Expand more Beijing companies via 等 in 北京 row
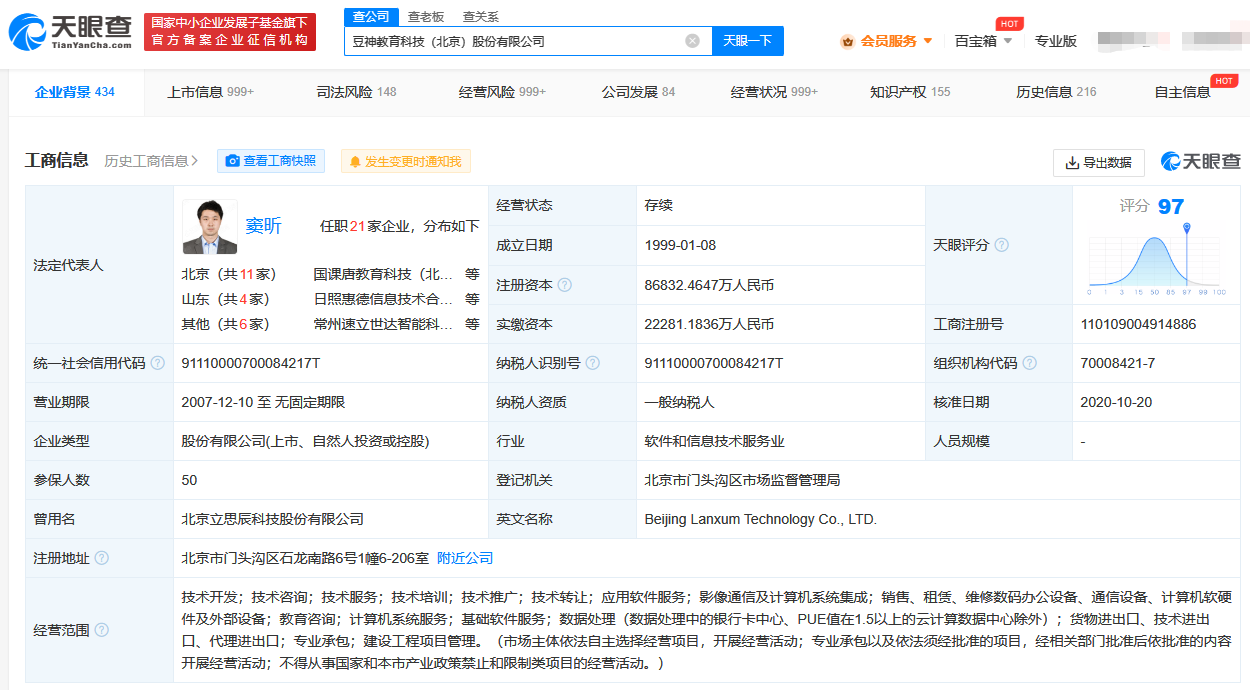Image resolution: width=1250 pixels, height=690 pixels. tap(472, 274)
